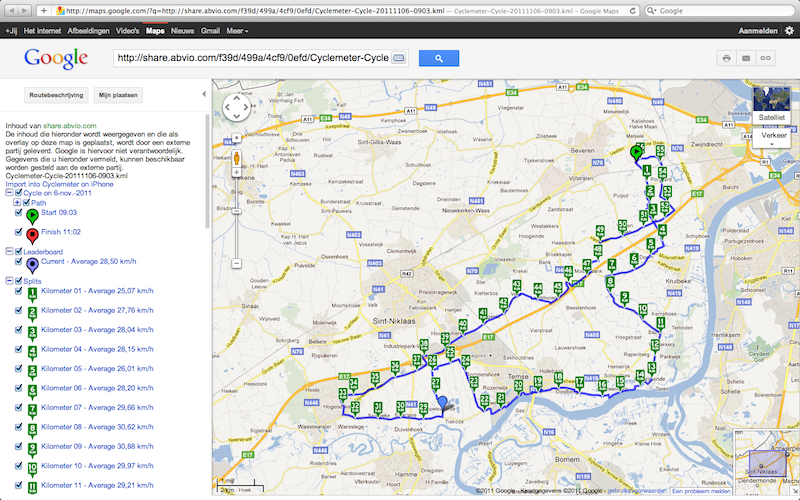
Task: Click the link chain icon
Action: [x=765, y=58]
